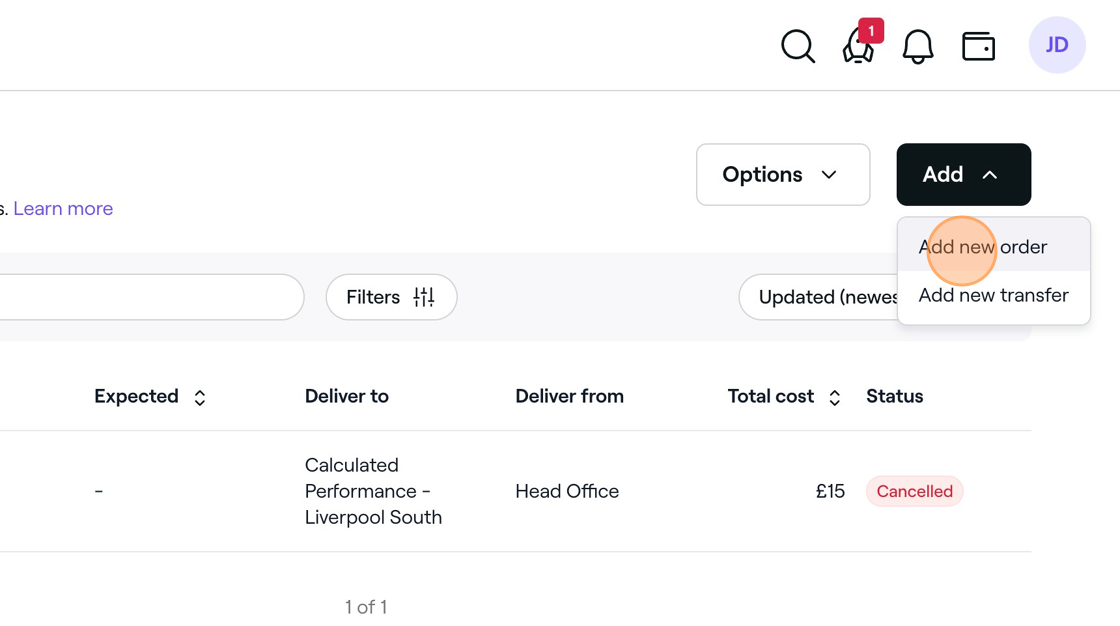Expand the Options dropdown
Image resolution: width=1120 pixels, height=626 pixels.
783,174
